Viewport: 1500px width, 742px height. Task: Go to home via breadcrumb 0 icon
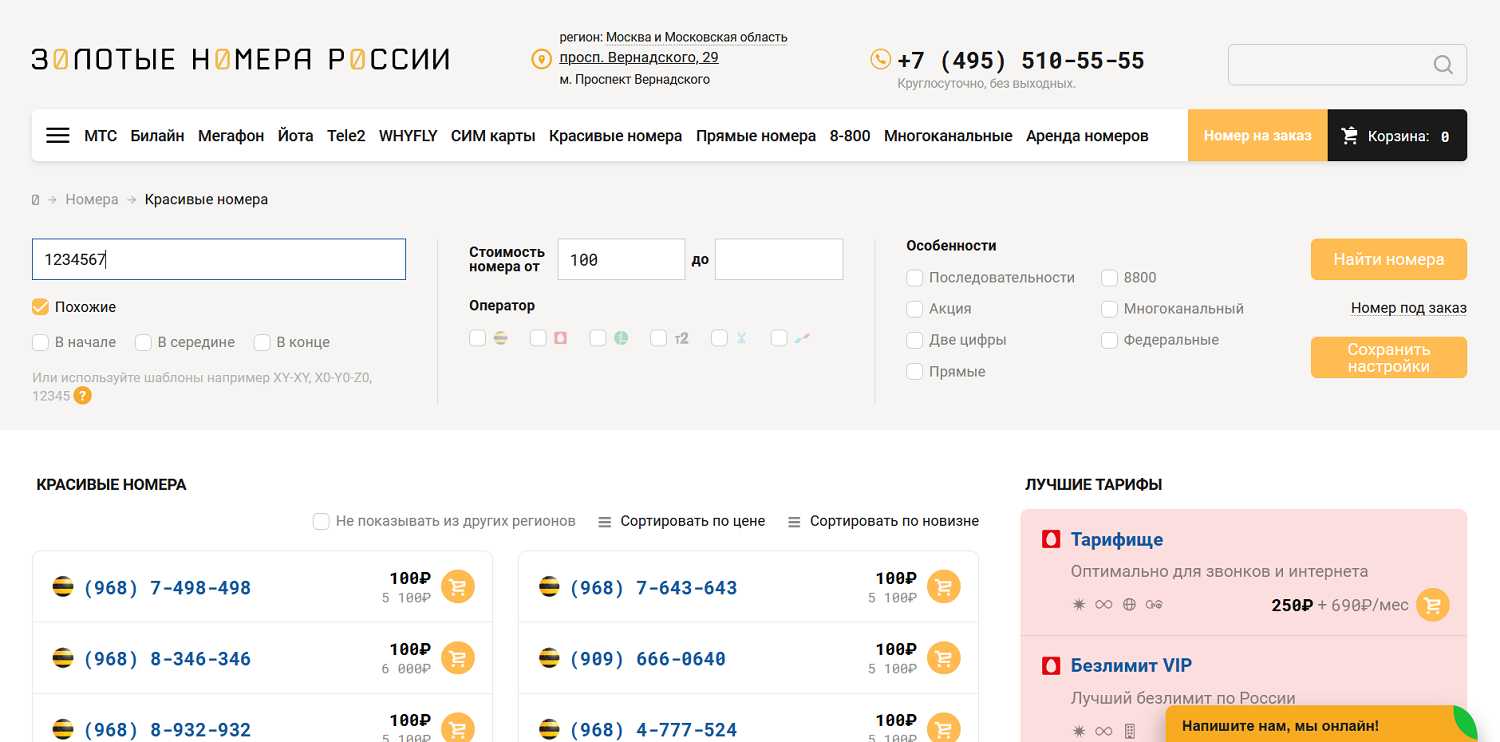coord(36,199)
